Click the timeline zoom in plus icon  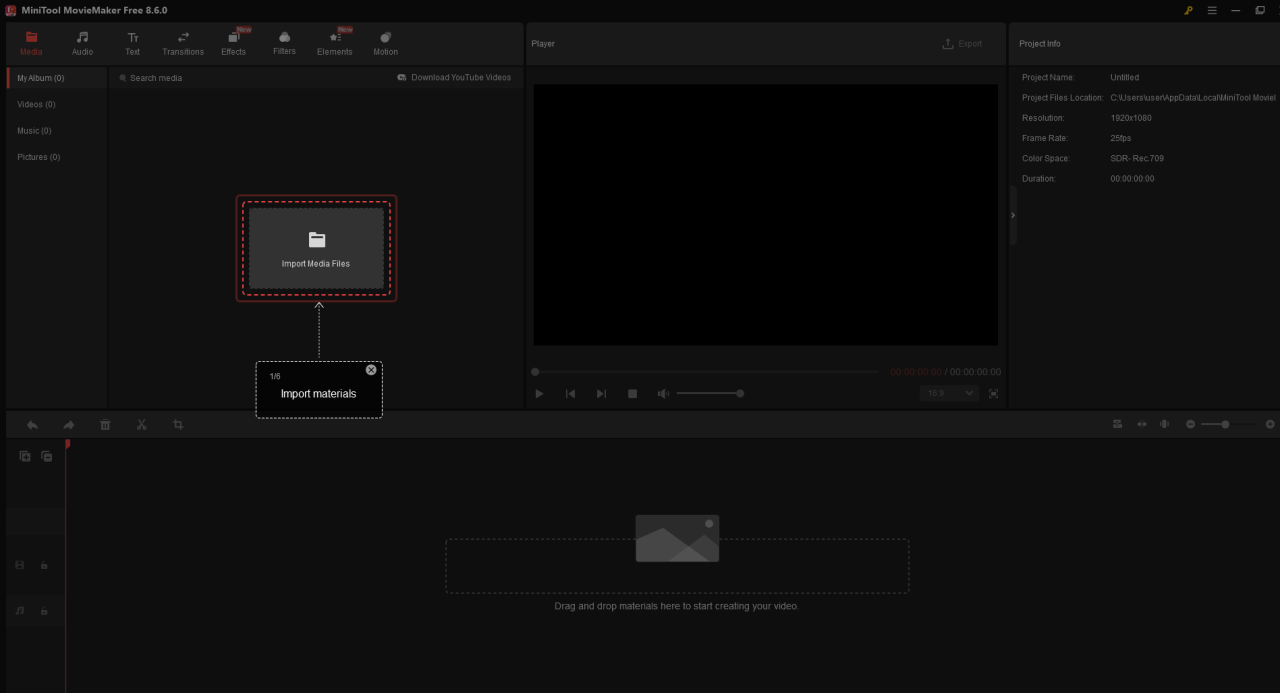coord(1270,424)
